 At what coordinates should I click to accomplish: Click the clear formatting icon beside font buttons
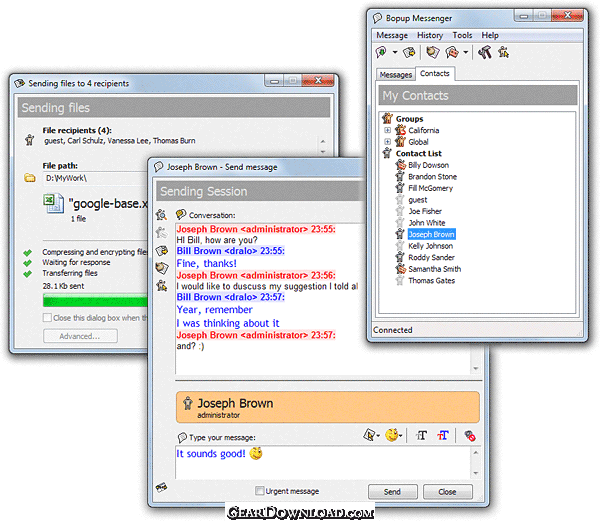[470, 436]
